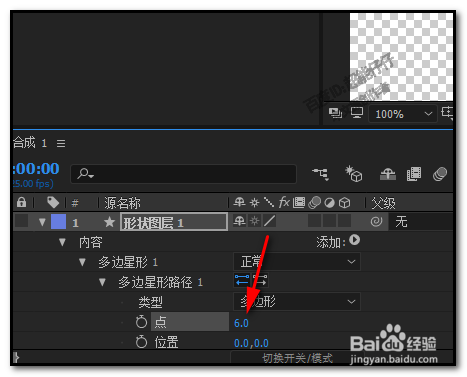Toggle stopwatch for 位置 property
This screenshot has width=467, height=377.
click(141, 342)
